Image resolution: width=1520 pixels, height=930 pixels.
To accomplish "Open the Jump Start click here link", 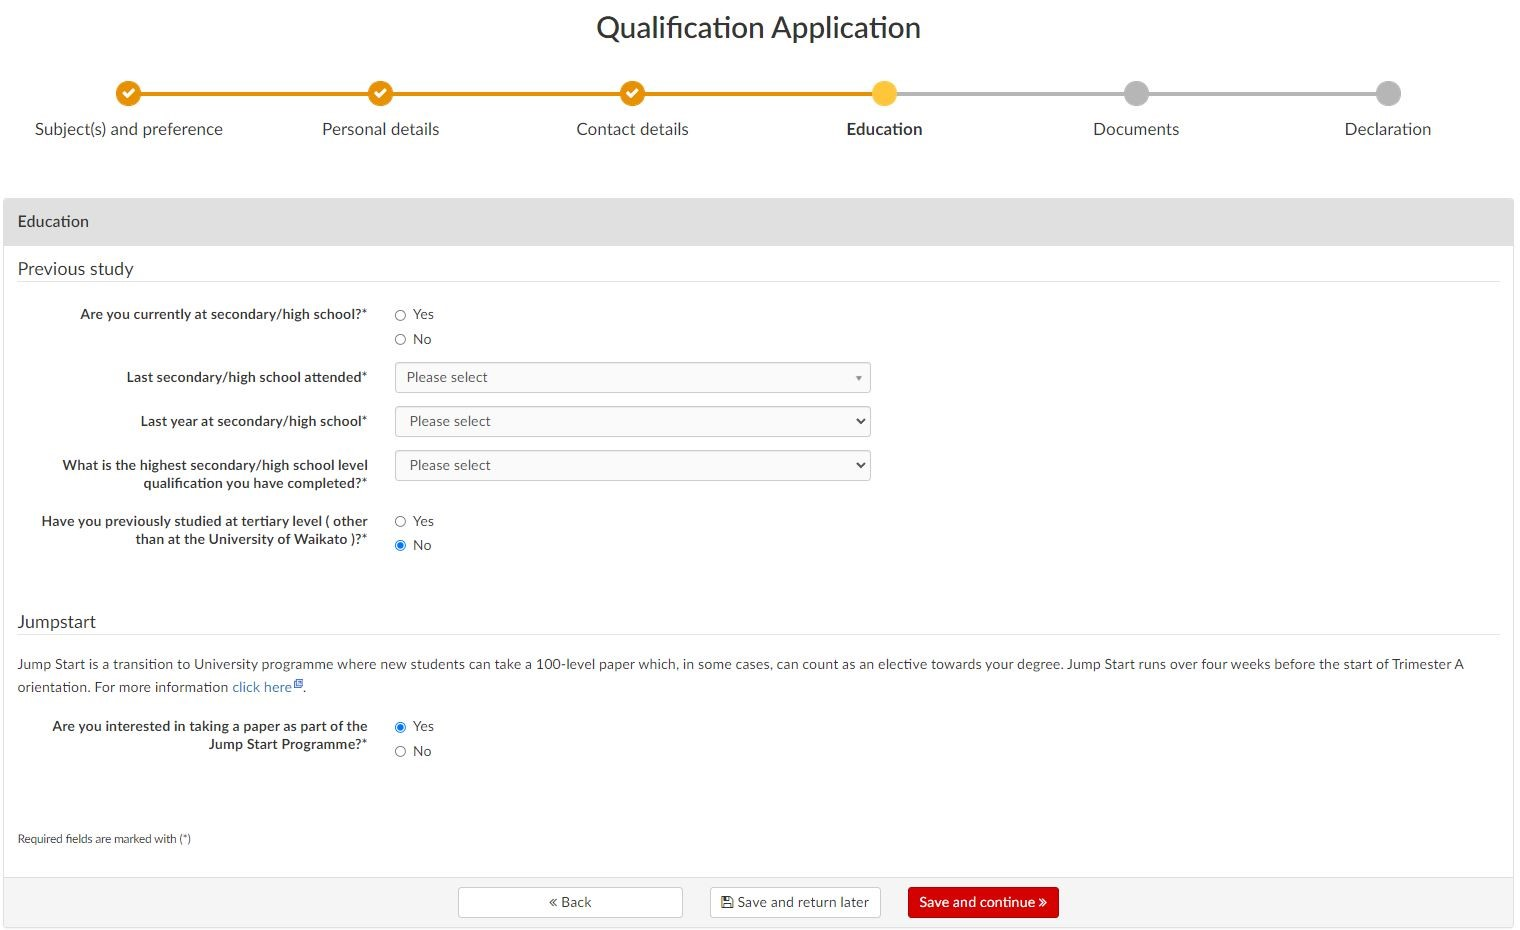I will click(x=262, y=687).
